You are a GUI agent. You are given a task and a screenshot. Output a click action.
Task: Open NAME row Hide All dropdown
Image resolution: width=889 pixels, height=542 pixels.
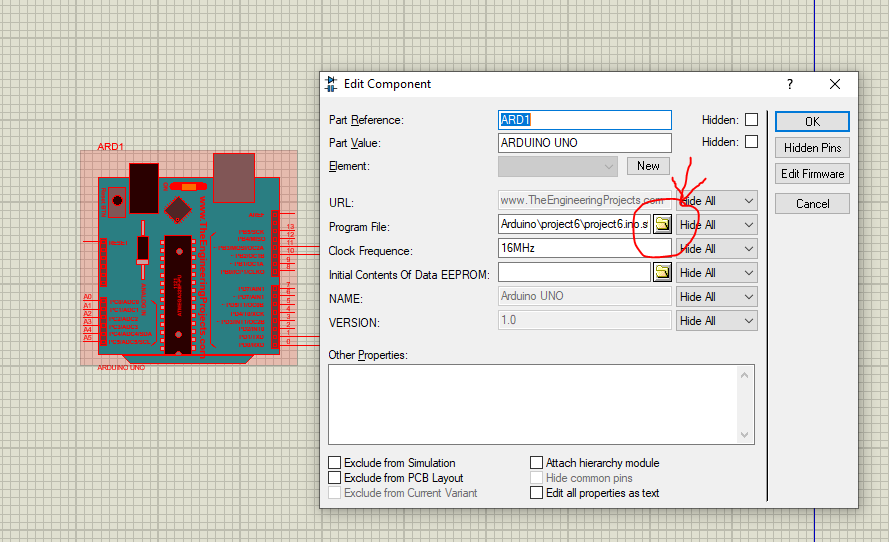tap(717, 297)
